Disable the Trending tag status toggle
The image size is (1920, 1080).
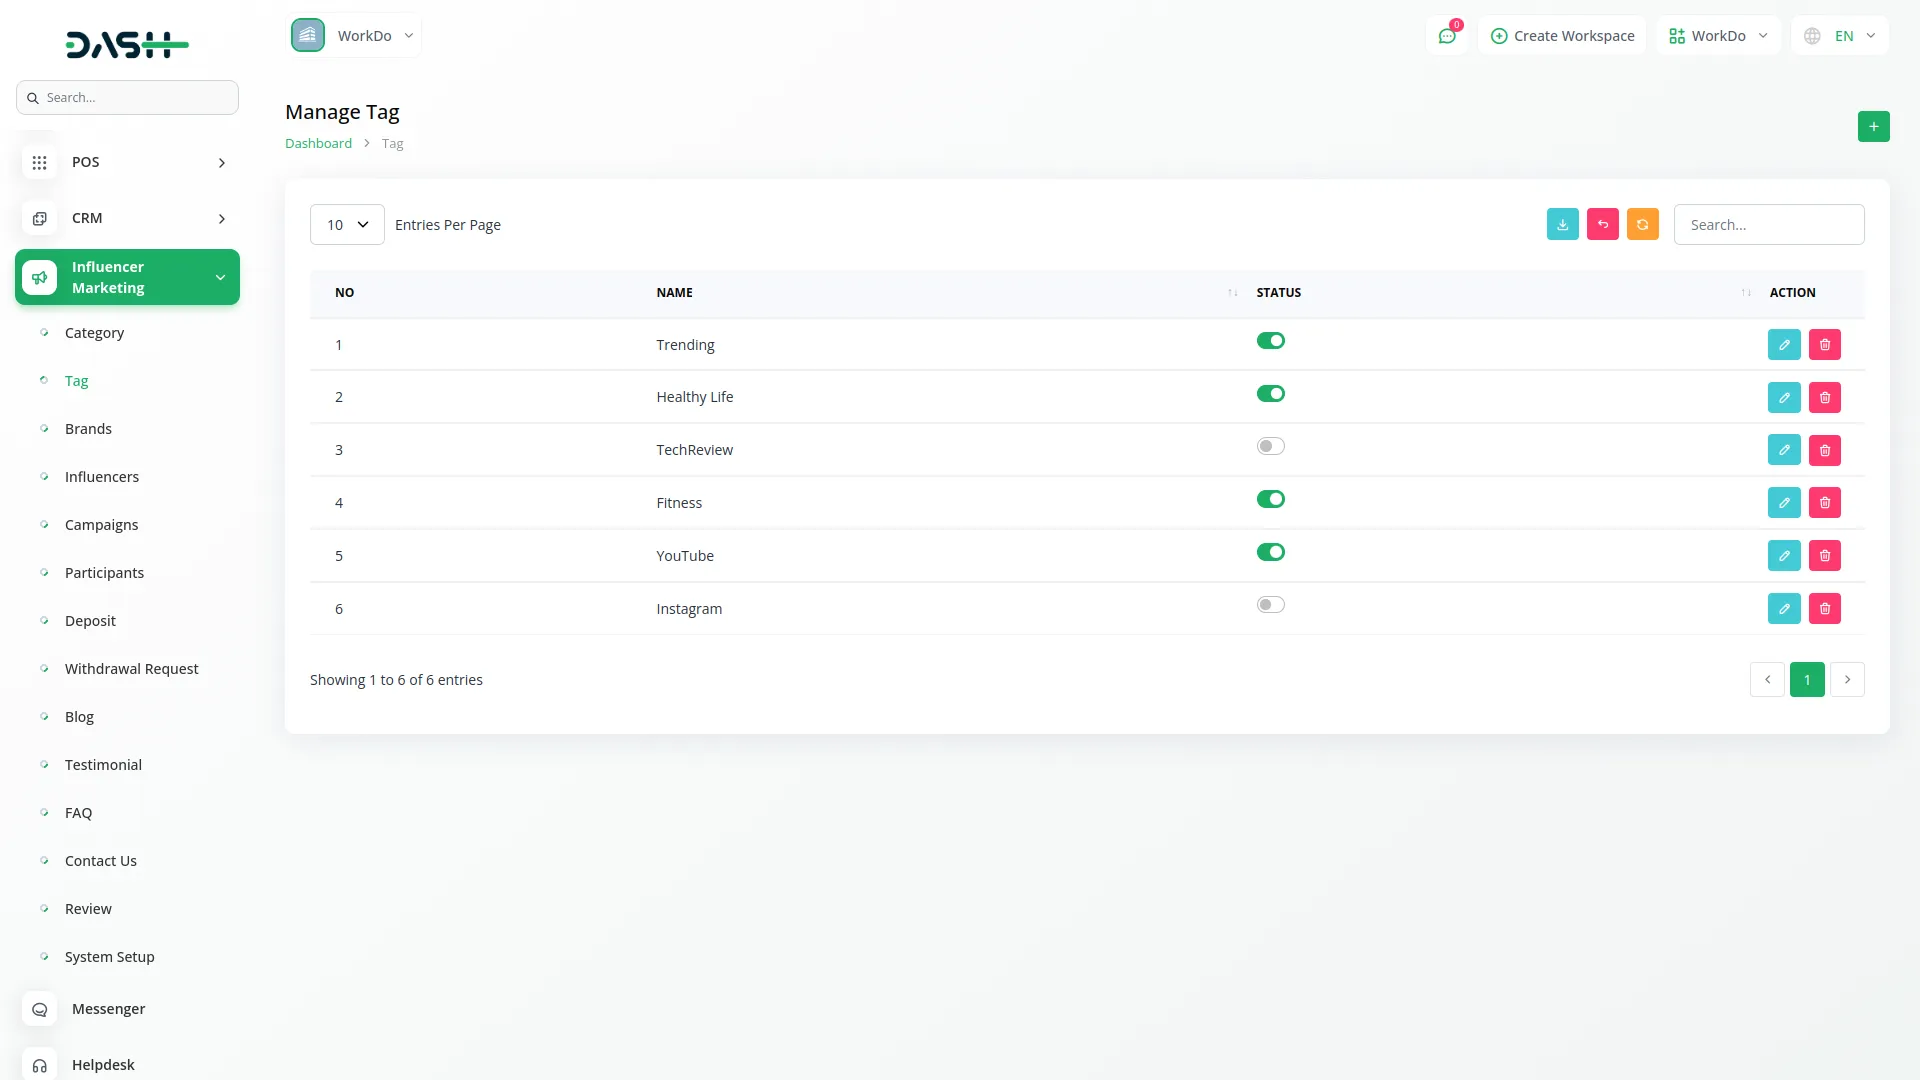1270,341
